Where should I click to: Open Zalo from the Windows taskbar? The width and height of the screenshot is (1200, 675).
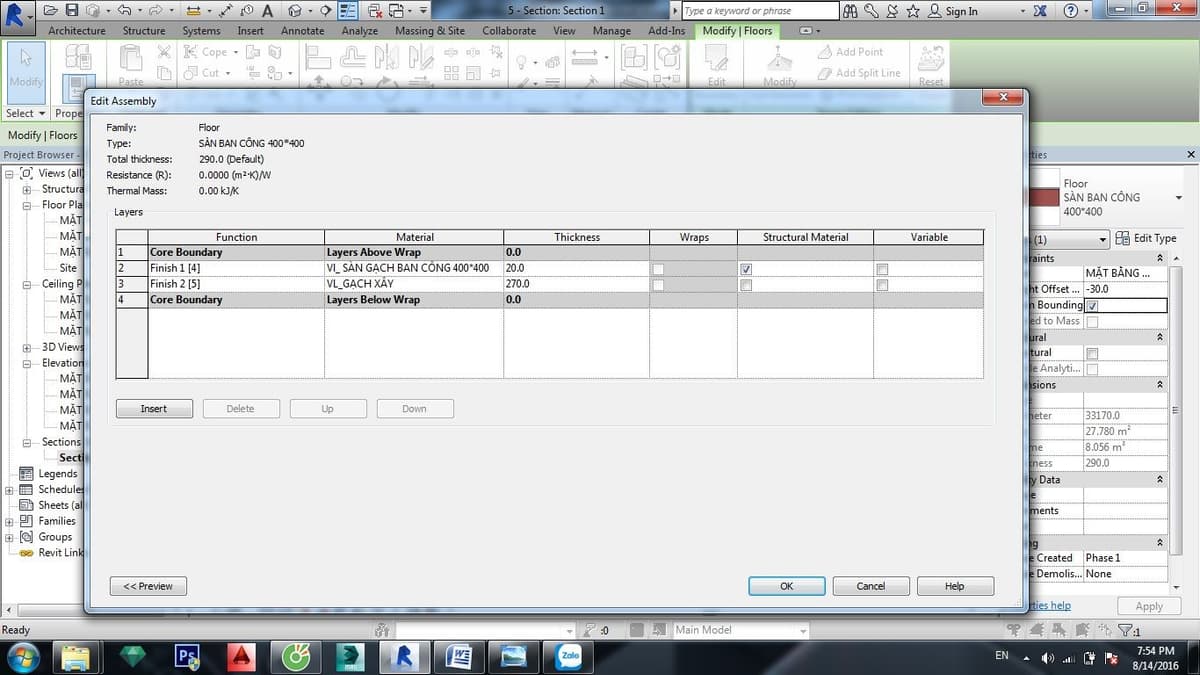(569, 657)
